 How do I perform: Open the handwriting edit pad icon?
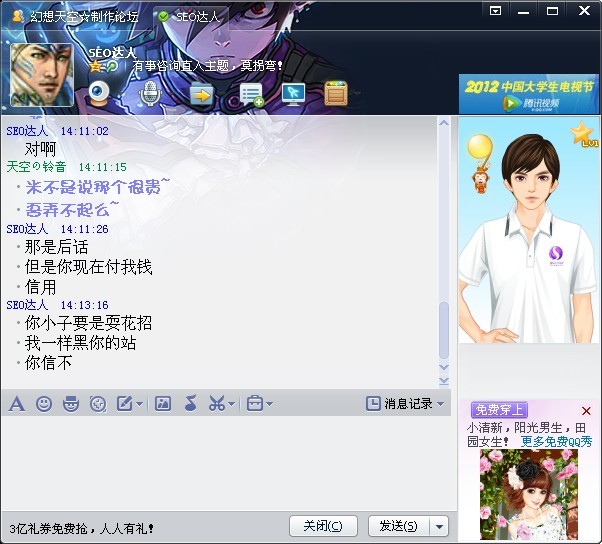[x=125, y=404]
